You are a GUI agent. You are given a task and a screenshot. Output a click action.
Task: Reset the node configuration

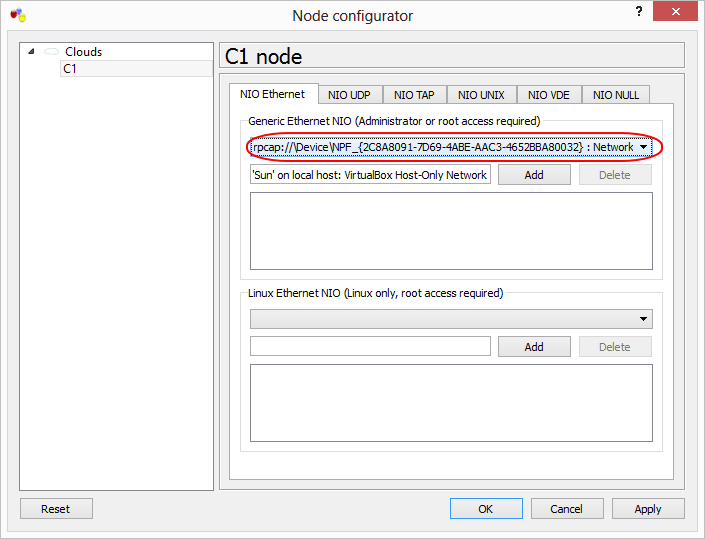point(56,508)
